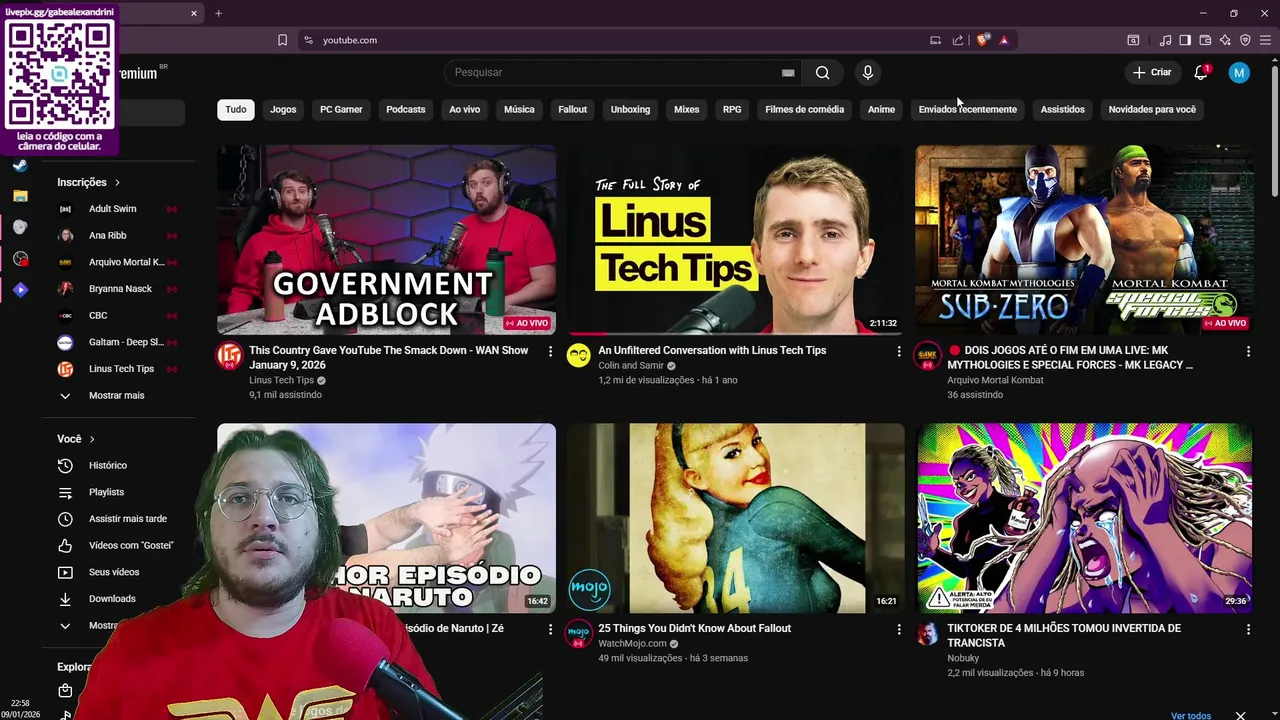
Task: Open Bryanna Nasck channel in sidebar
Action: pos(120,289)
